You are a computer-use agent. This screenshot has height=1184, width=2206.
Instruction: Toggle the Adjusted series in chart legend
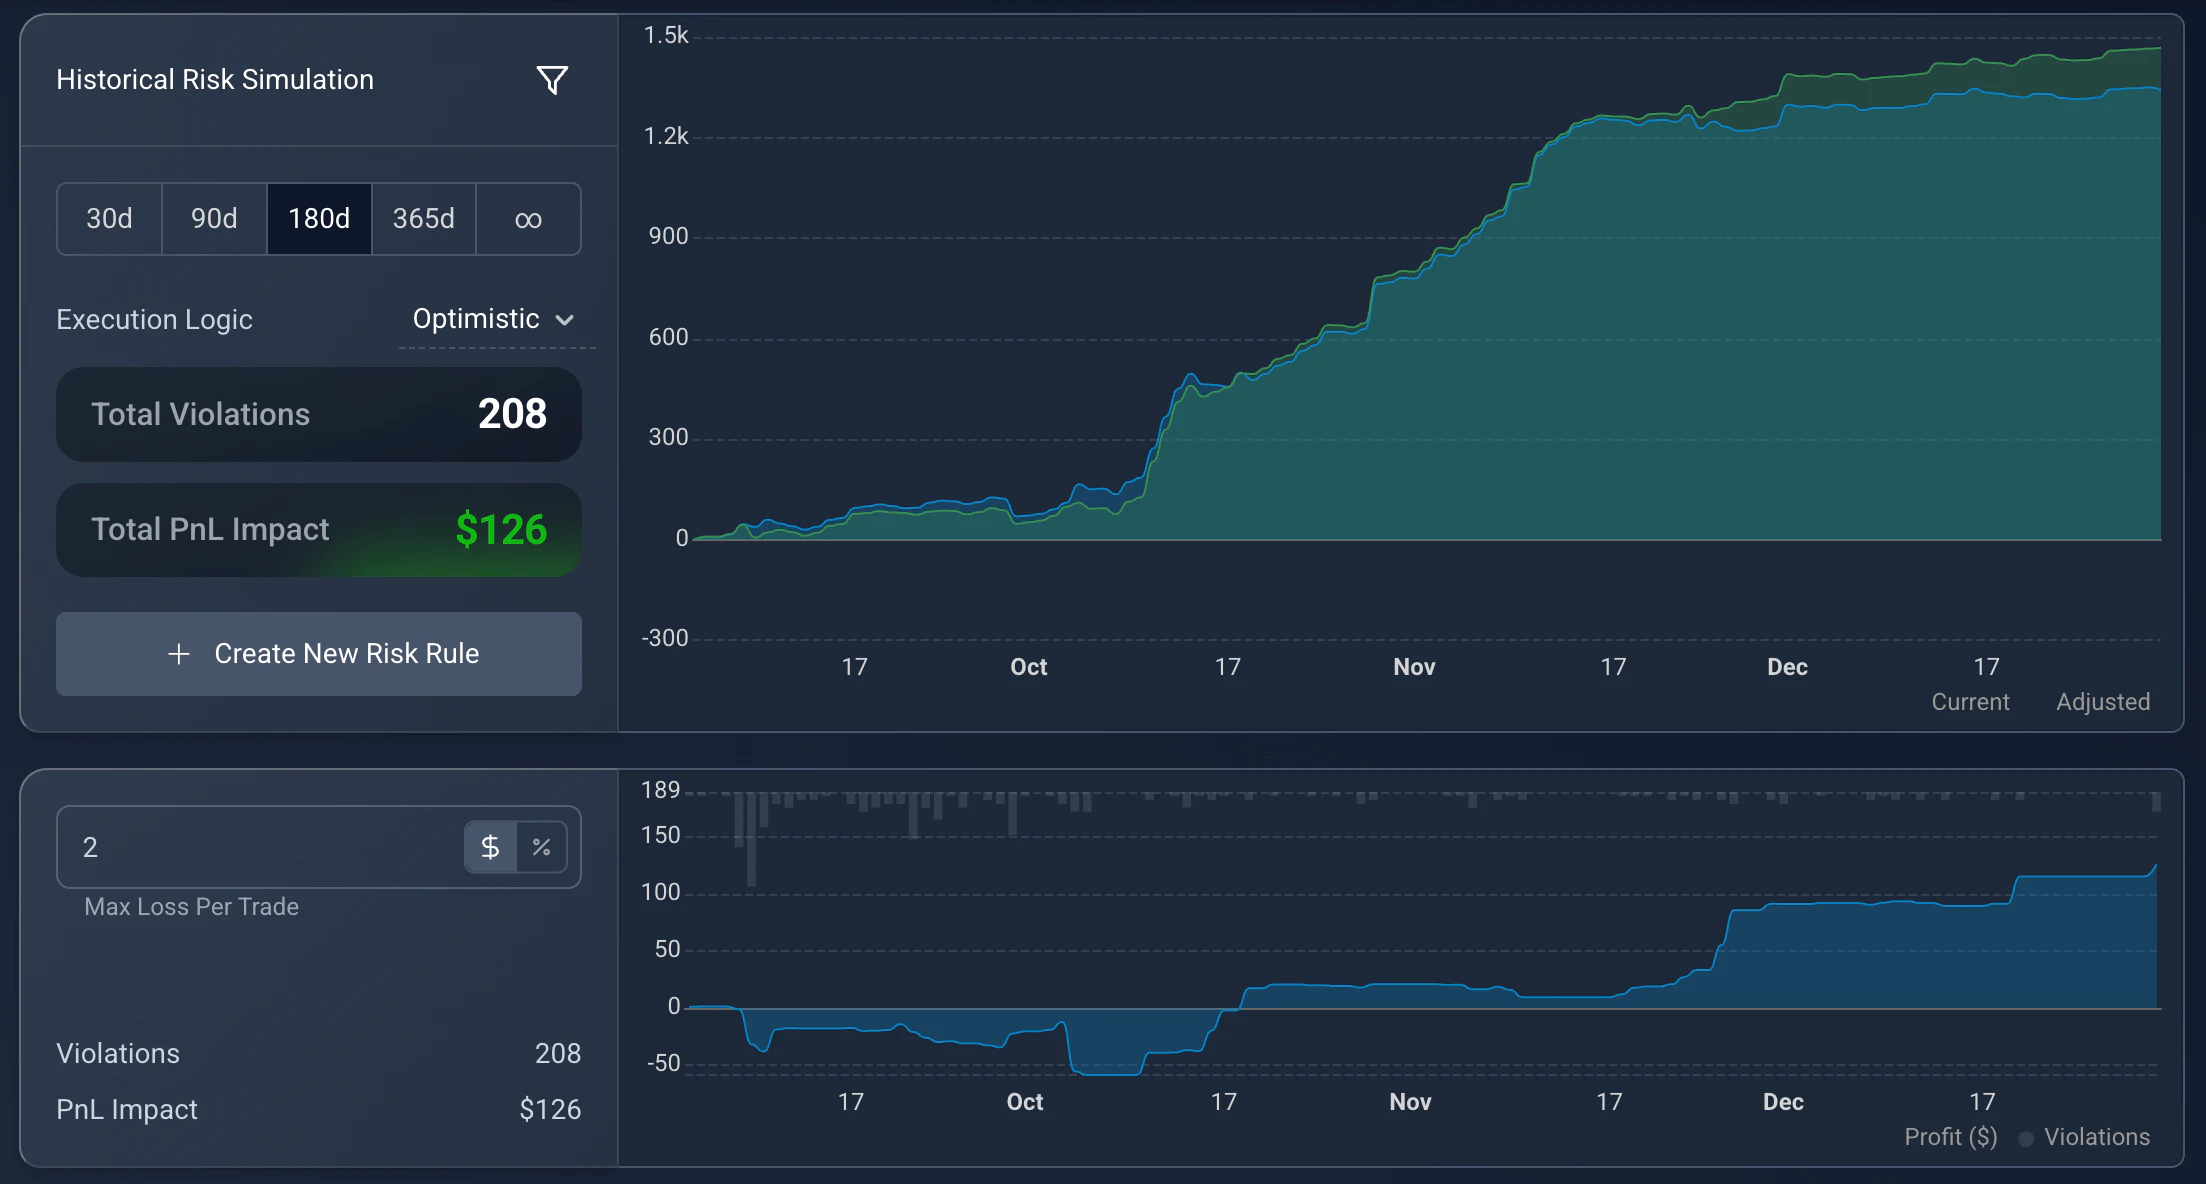[x=2102, y=702]
